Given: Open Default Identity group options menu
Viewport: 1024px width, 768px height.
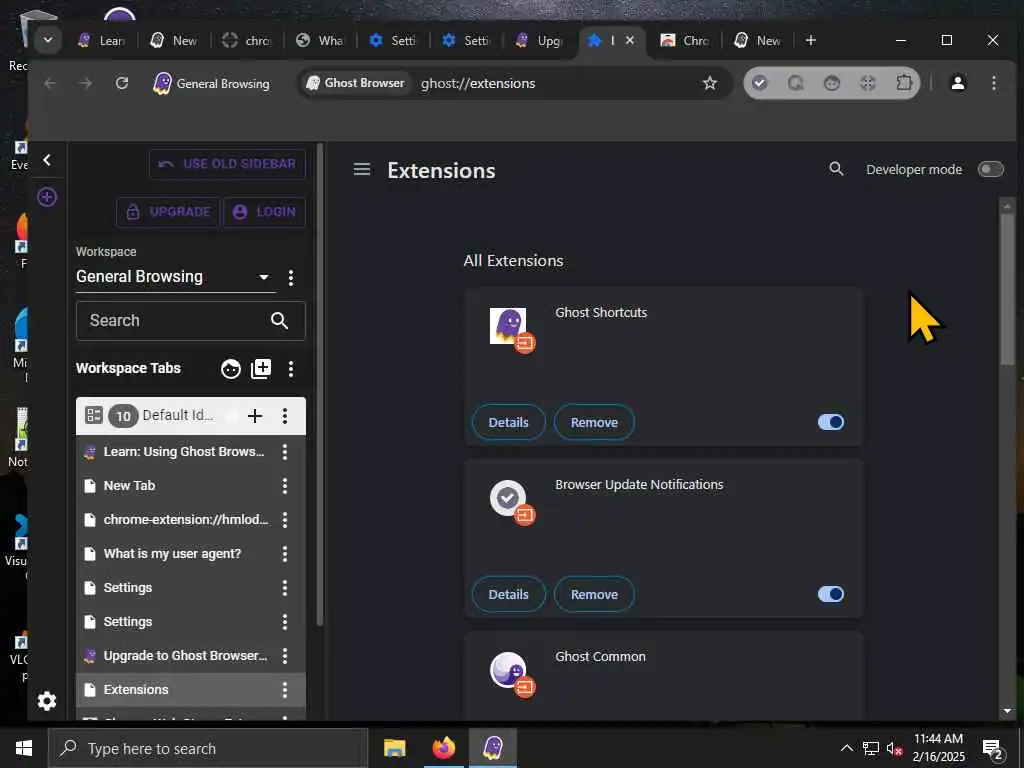Looking at the screenshot, I should pyautogui.click(x=285, y=416).
